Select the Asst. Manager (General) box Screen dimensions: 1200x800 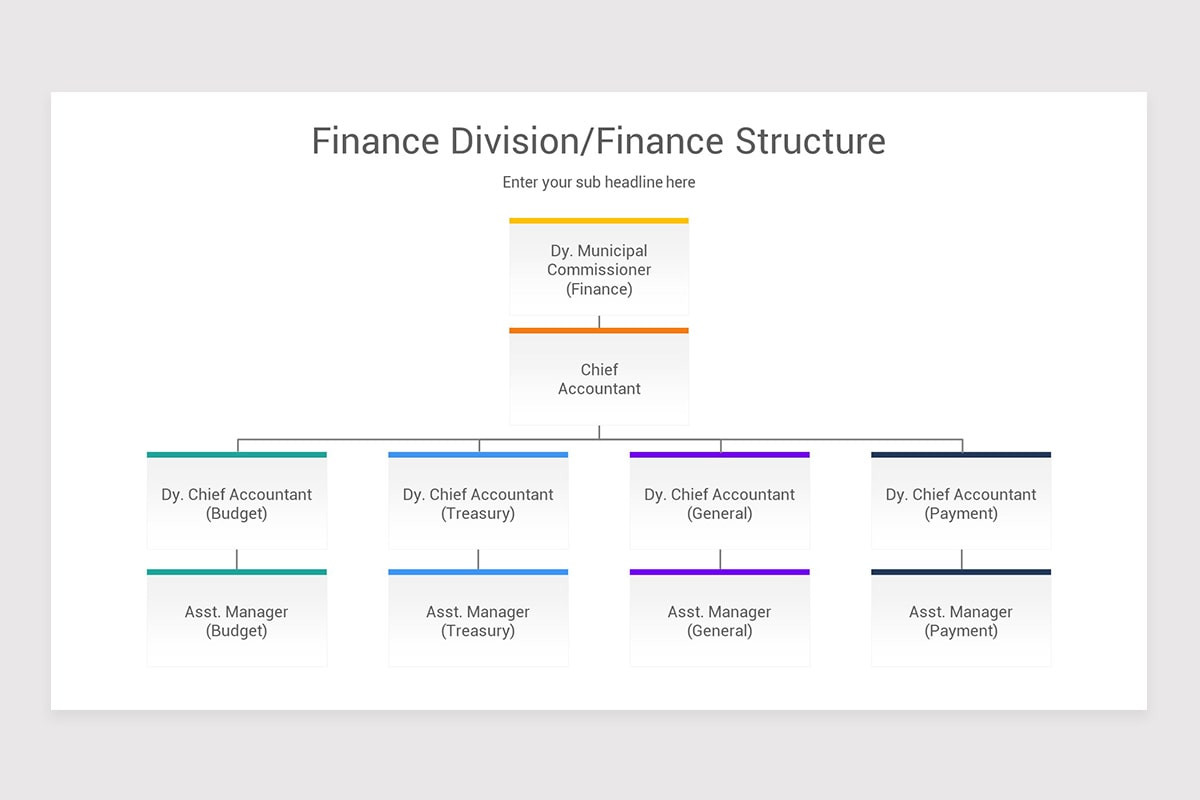[x=720, y=619]
